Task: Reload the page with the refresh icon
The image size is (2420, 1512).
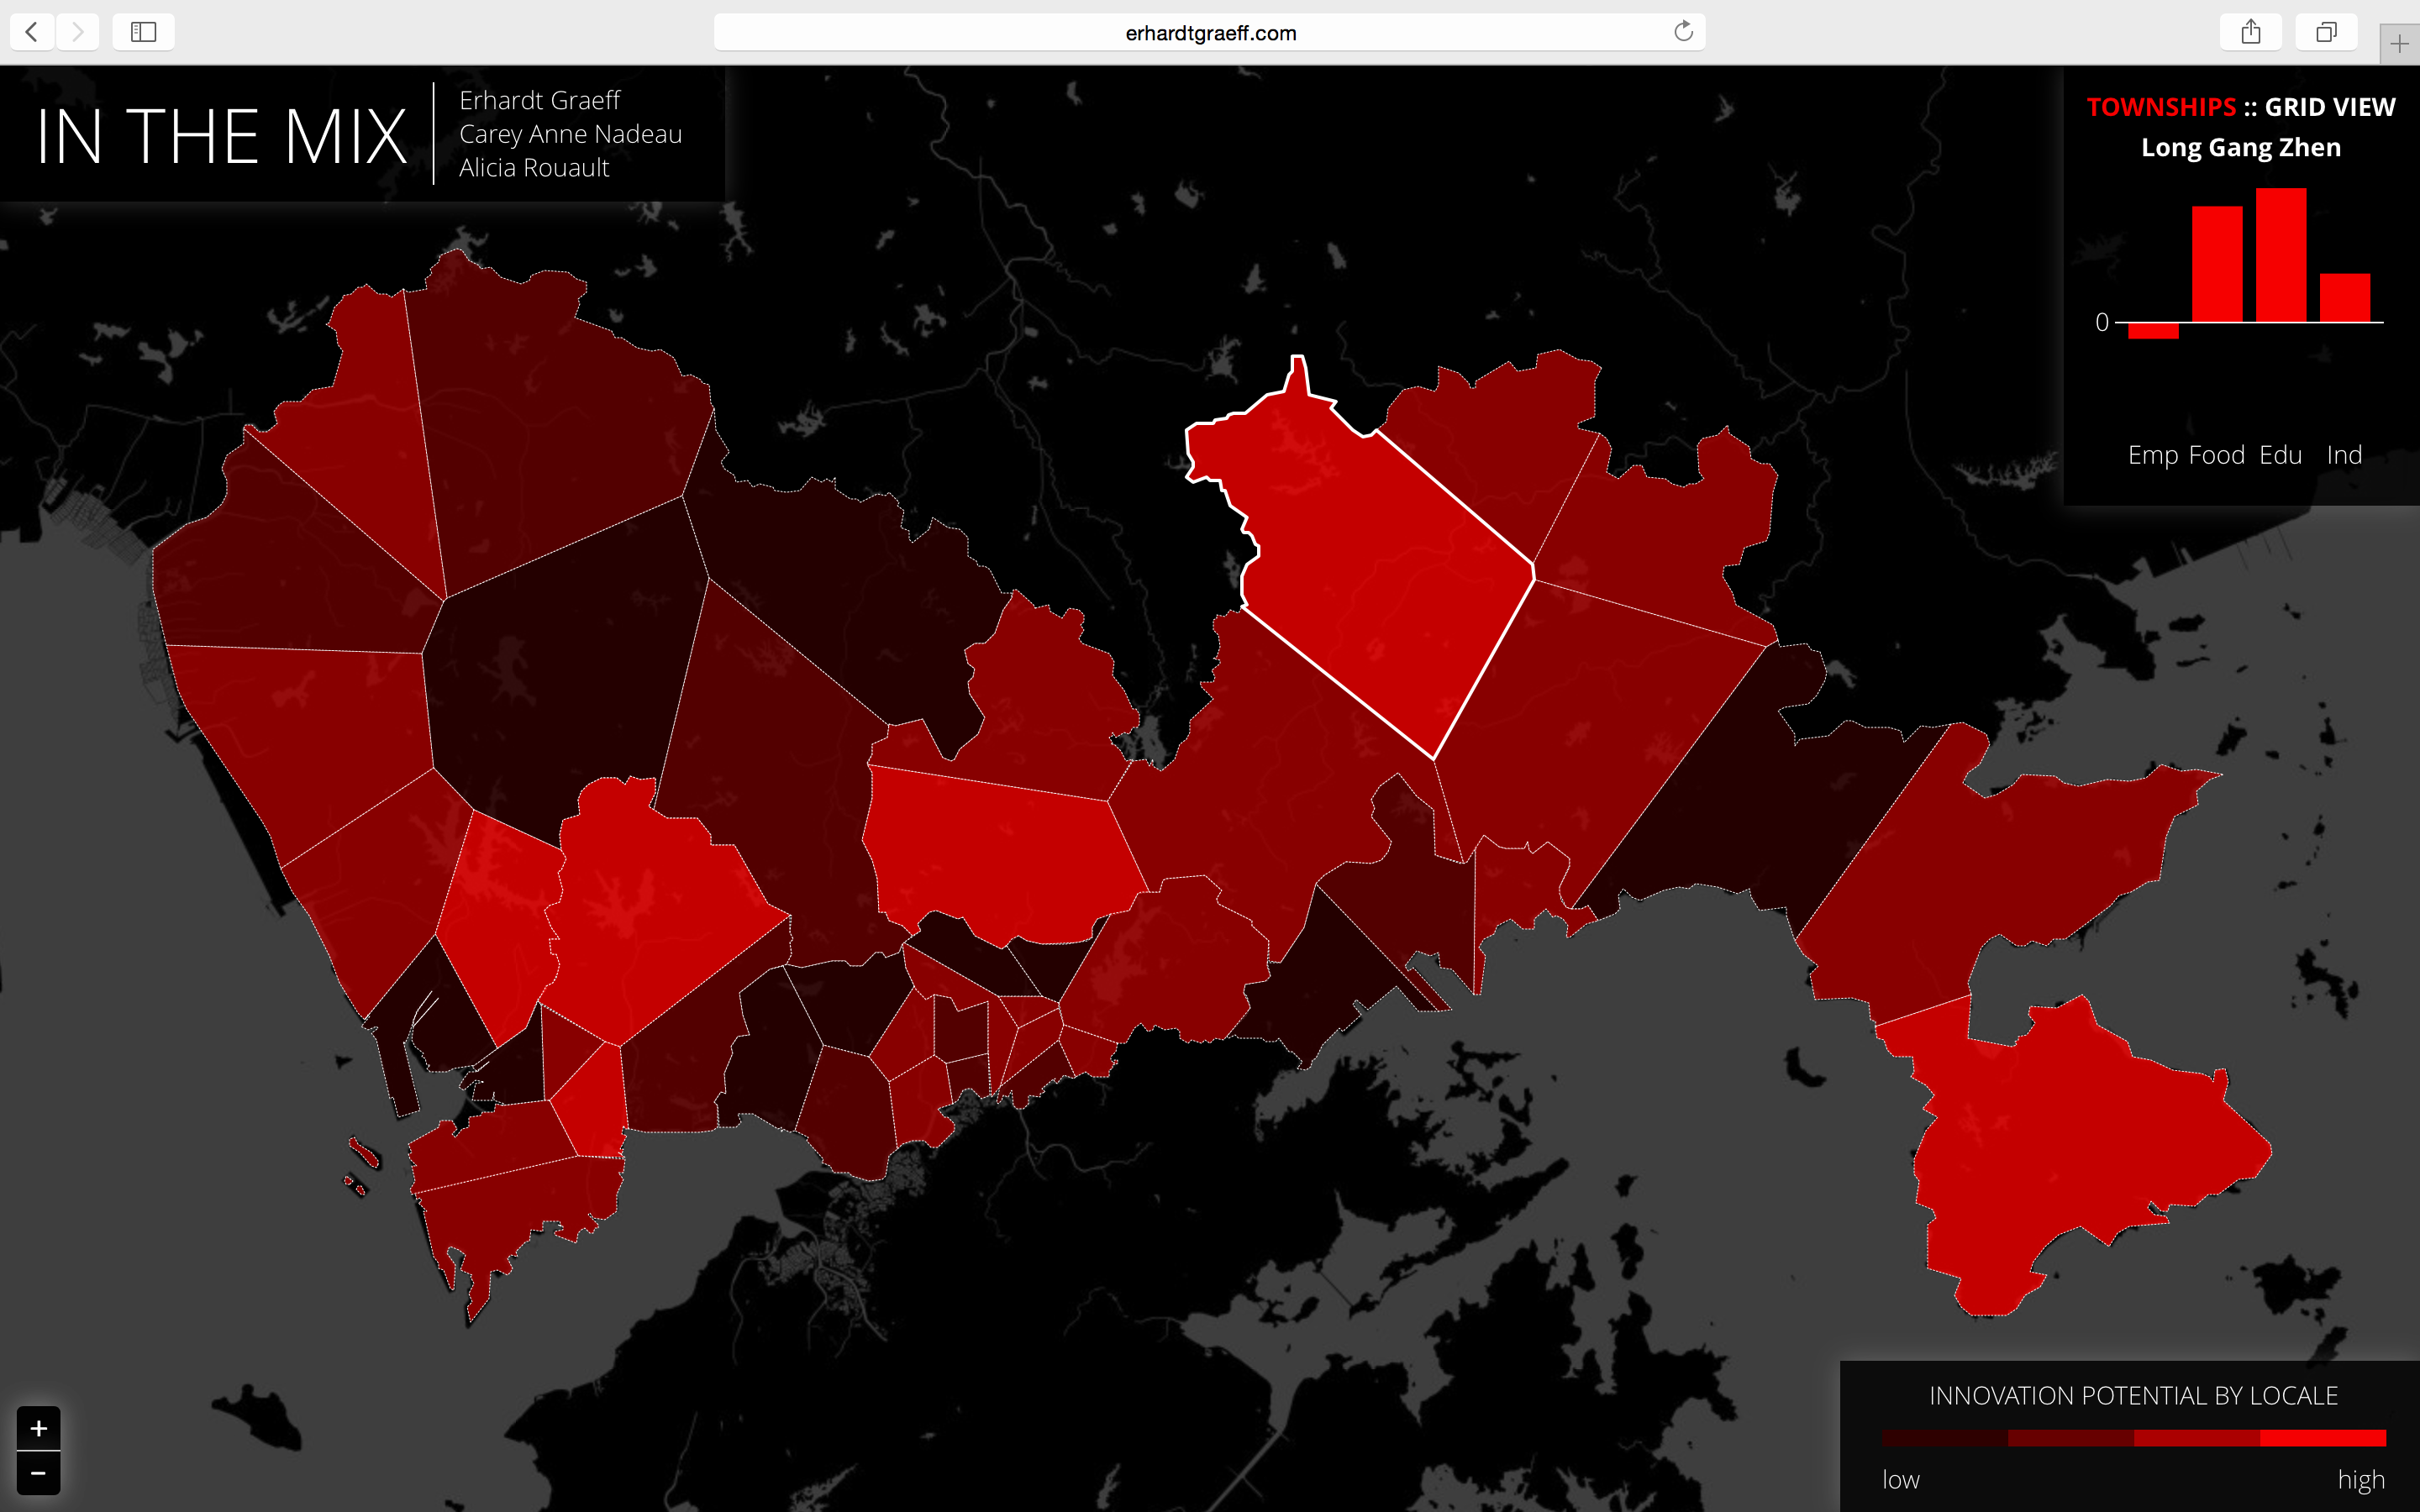Action: pos(1683,32)
